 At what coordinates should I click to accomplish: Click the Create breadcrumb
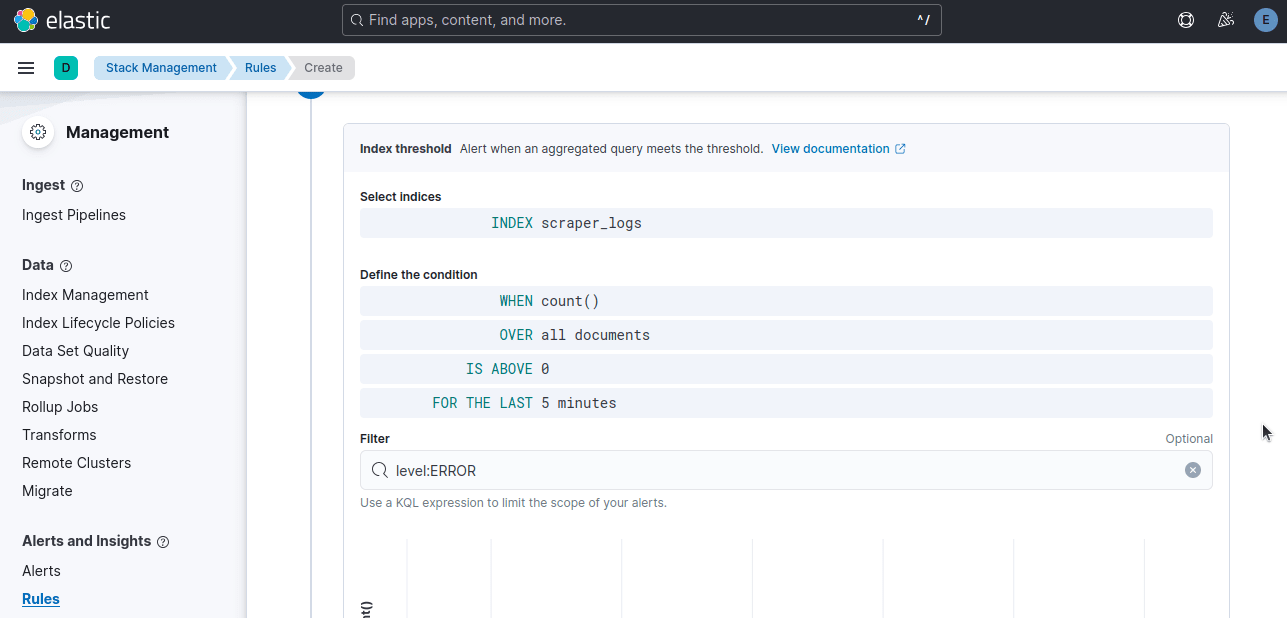(x=323, y=68)
